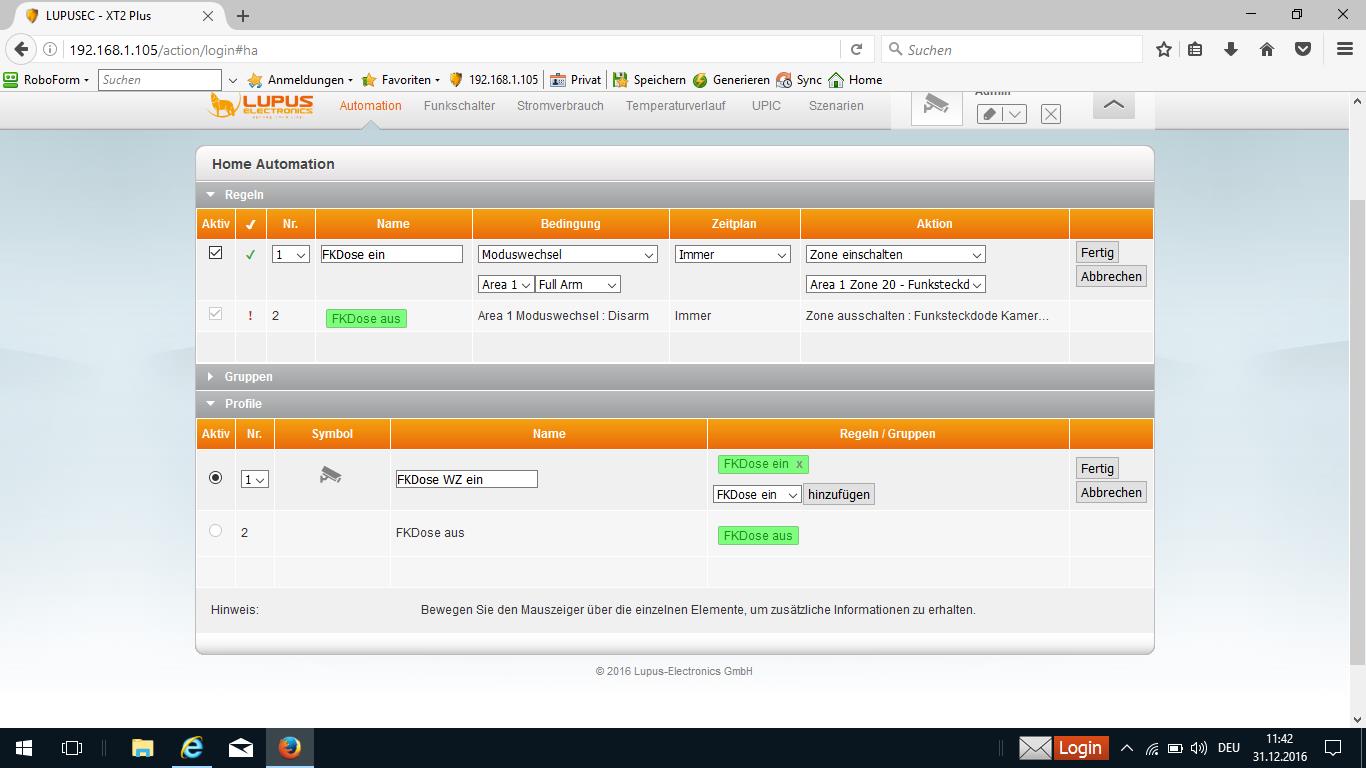Click the surveillance camera icon in header

[936, 105]
